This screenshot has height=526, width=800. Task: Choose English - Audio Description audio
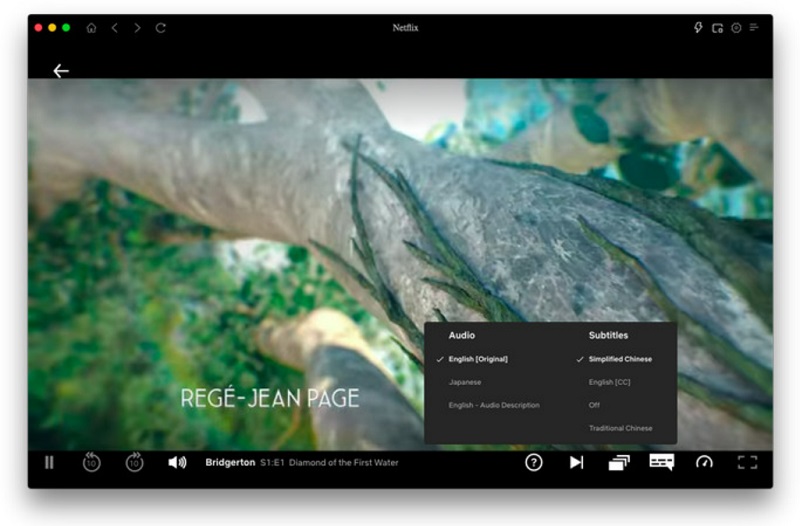494,405
